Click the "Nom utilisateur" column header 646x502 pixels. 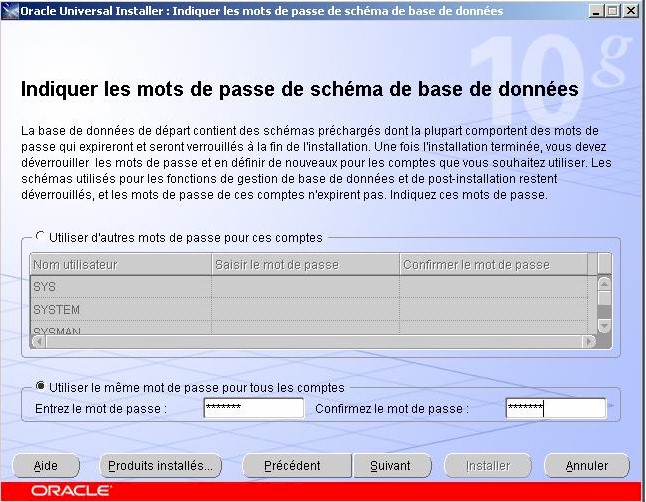click(120, 264)
